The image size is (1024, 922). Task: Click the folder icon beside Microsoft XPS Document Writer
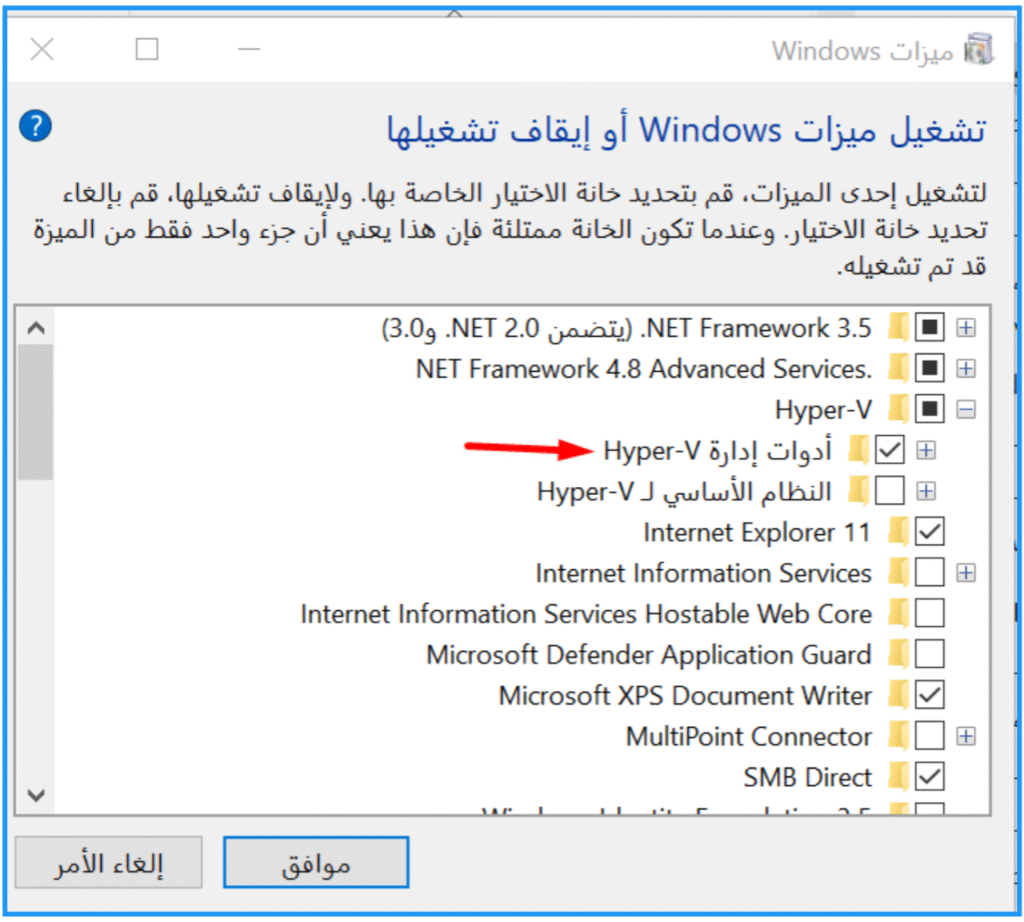898,695
